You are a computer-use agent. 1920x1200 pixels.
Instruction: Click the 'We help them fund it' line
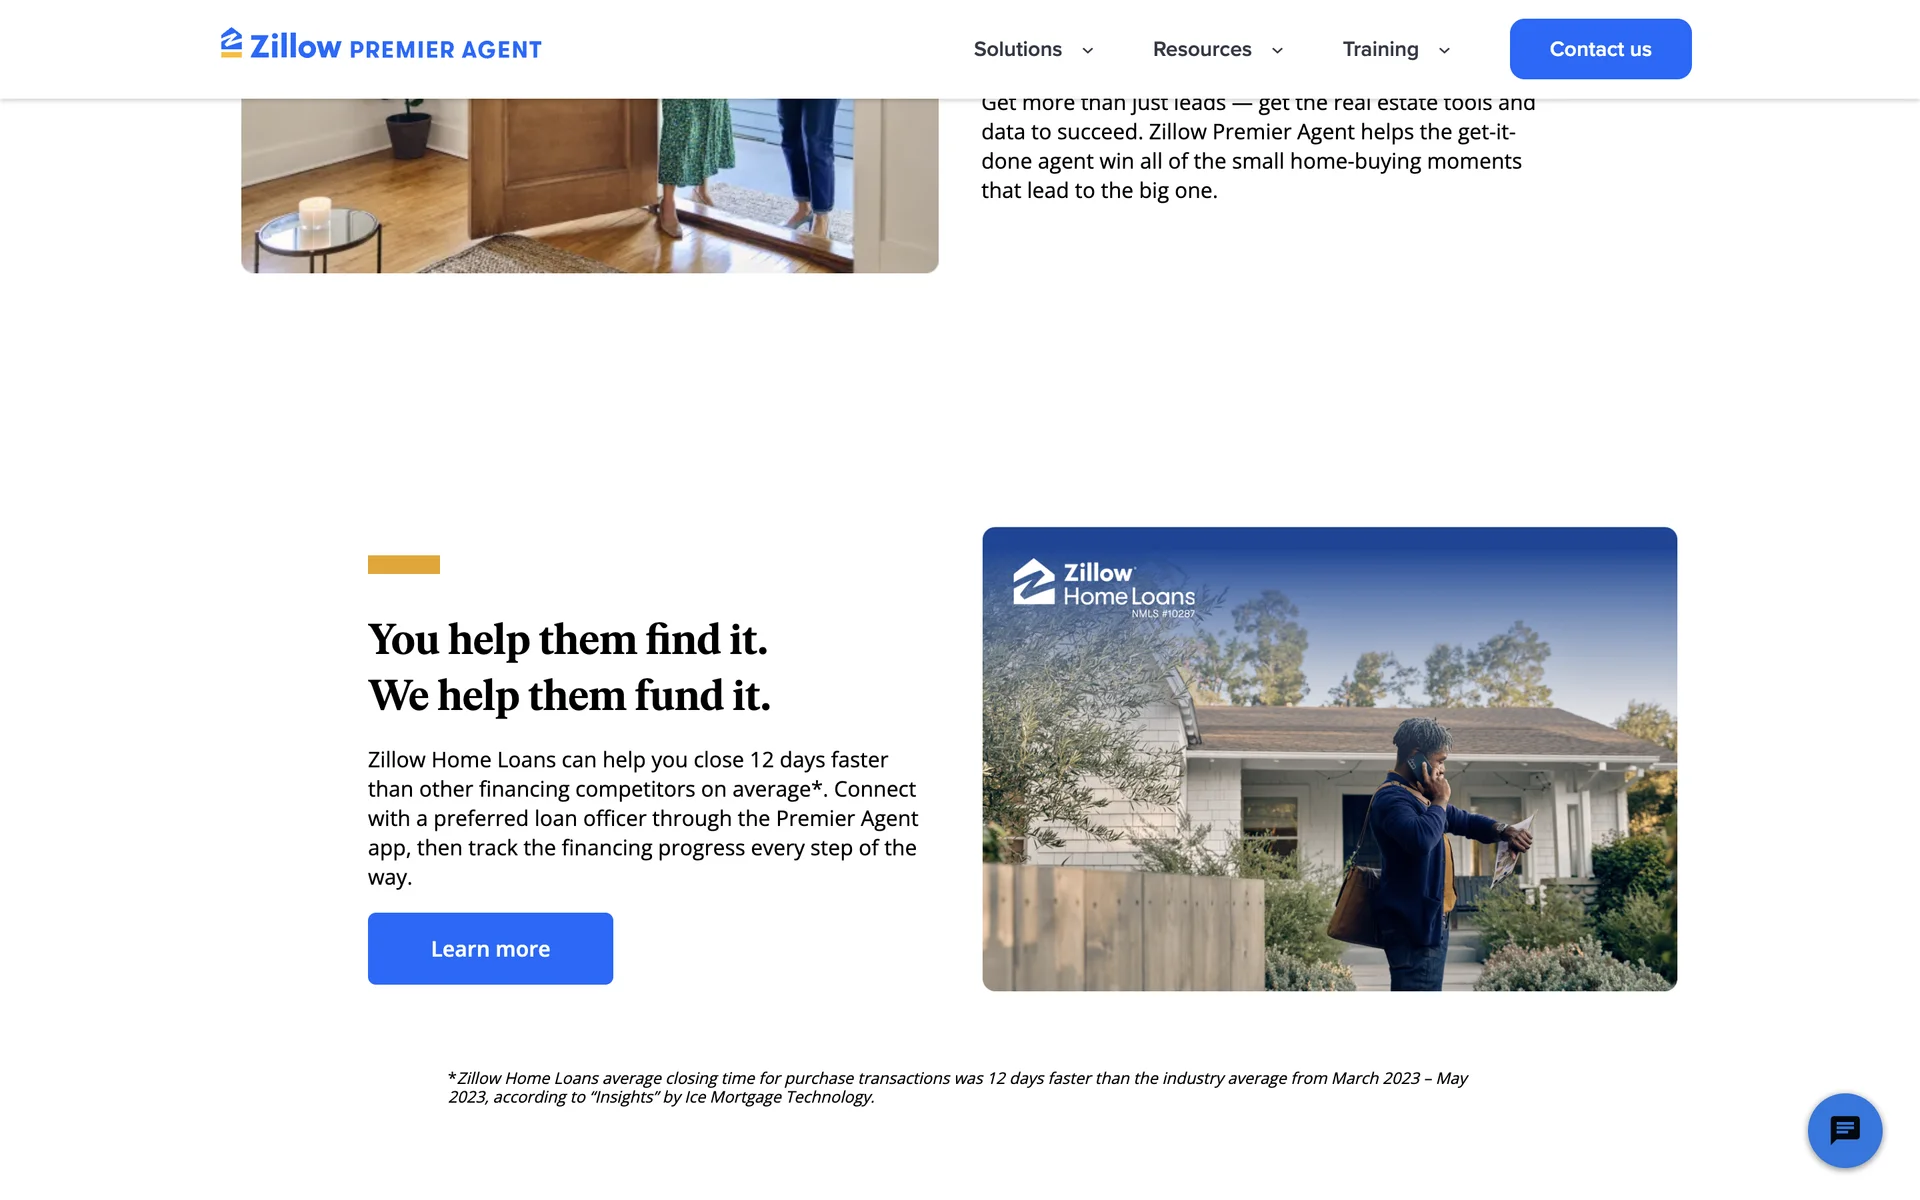coord(569,695)
